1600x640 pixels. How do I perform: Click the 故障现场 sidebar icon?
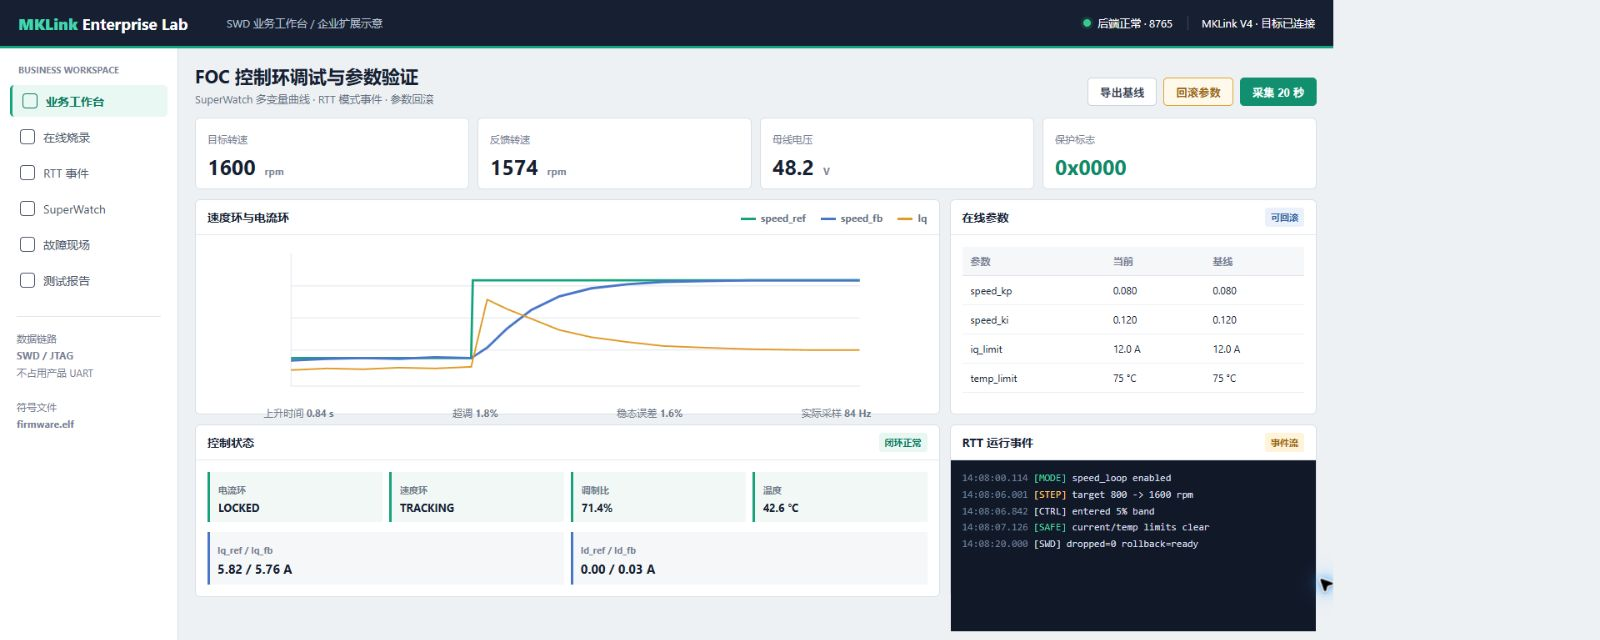(28, 244)
